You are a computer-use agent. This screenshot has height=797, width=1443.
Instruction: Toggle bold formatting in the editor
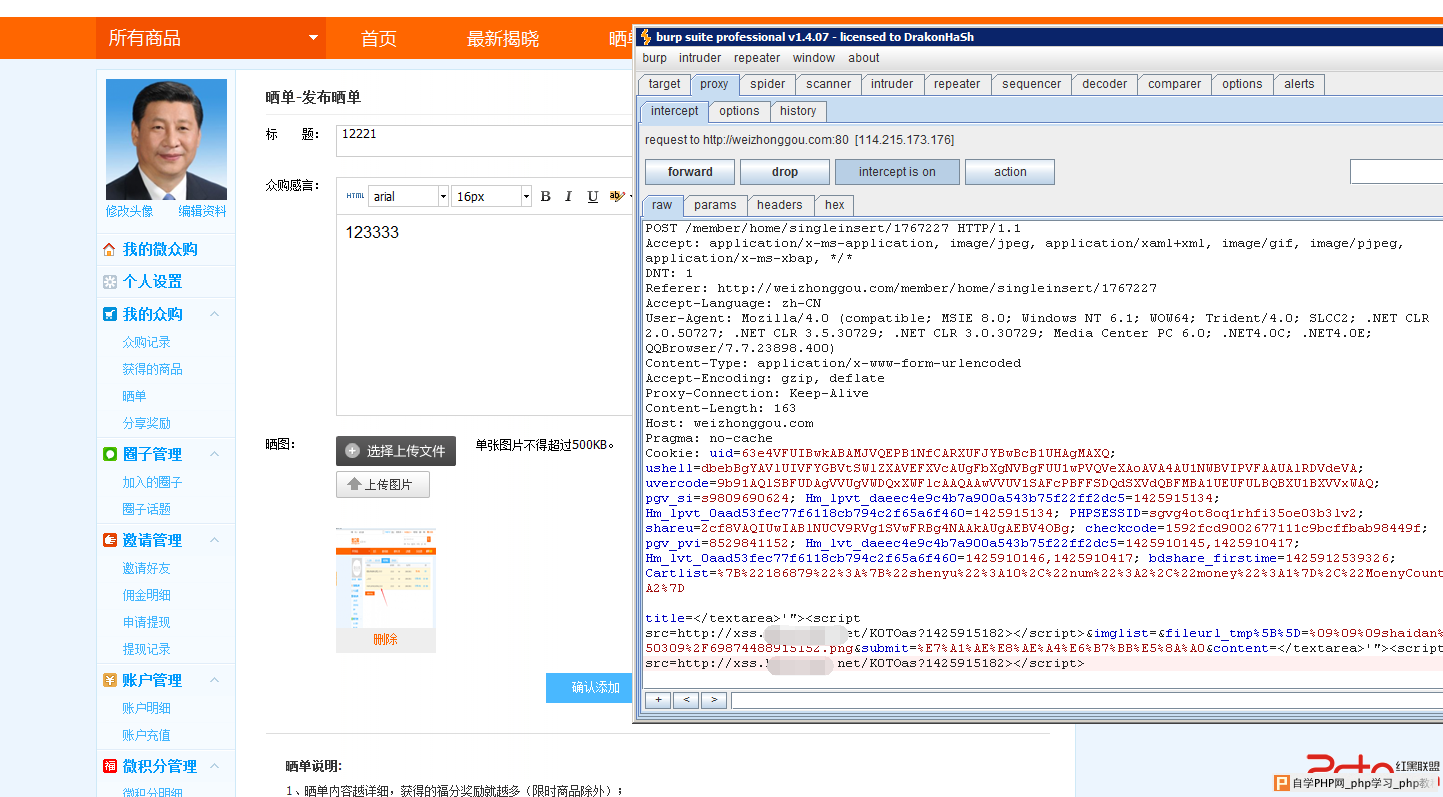(545, 196)
